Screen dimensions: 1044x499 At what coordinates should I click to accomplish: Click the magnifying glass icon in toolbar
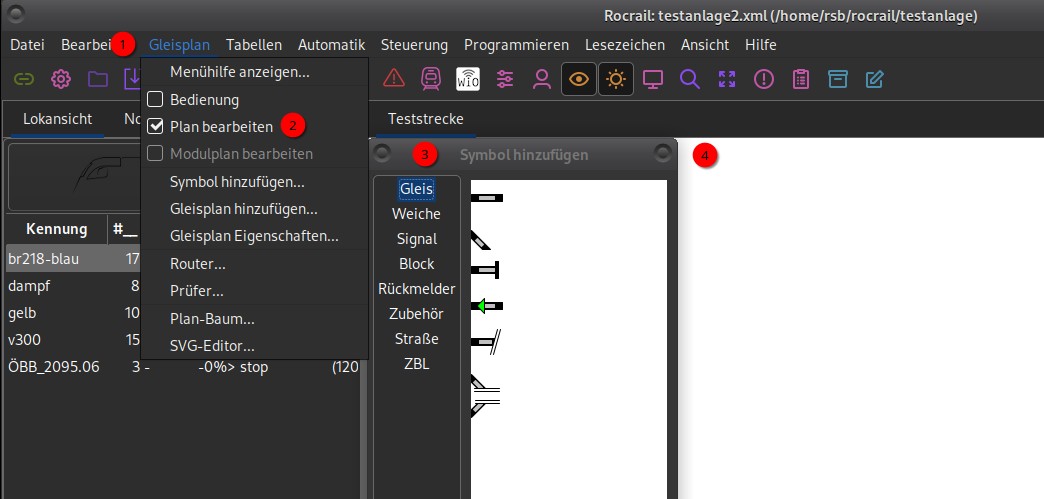[x=689, y=79]
